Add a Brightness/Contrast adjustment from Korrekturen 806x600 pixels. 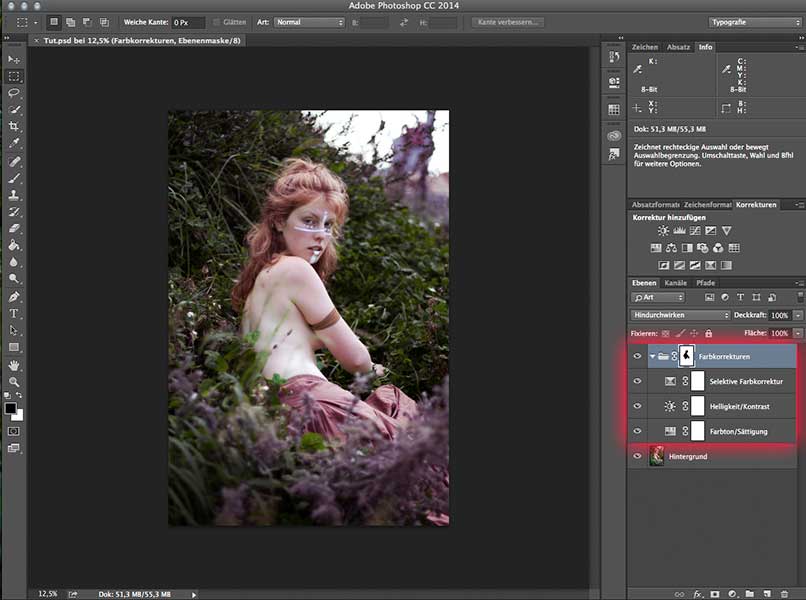pos(663,231)
